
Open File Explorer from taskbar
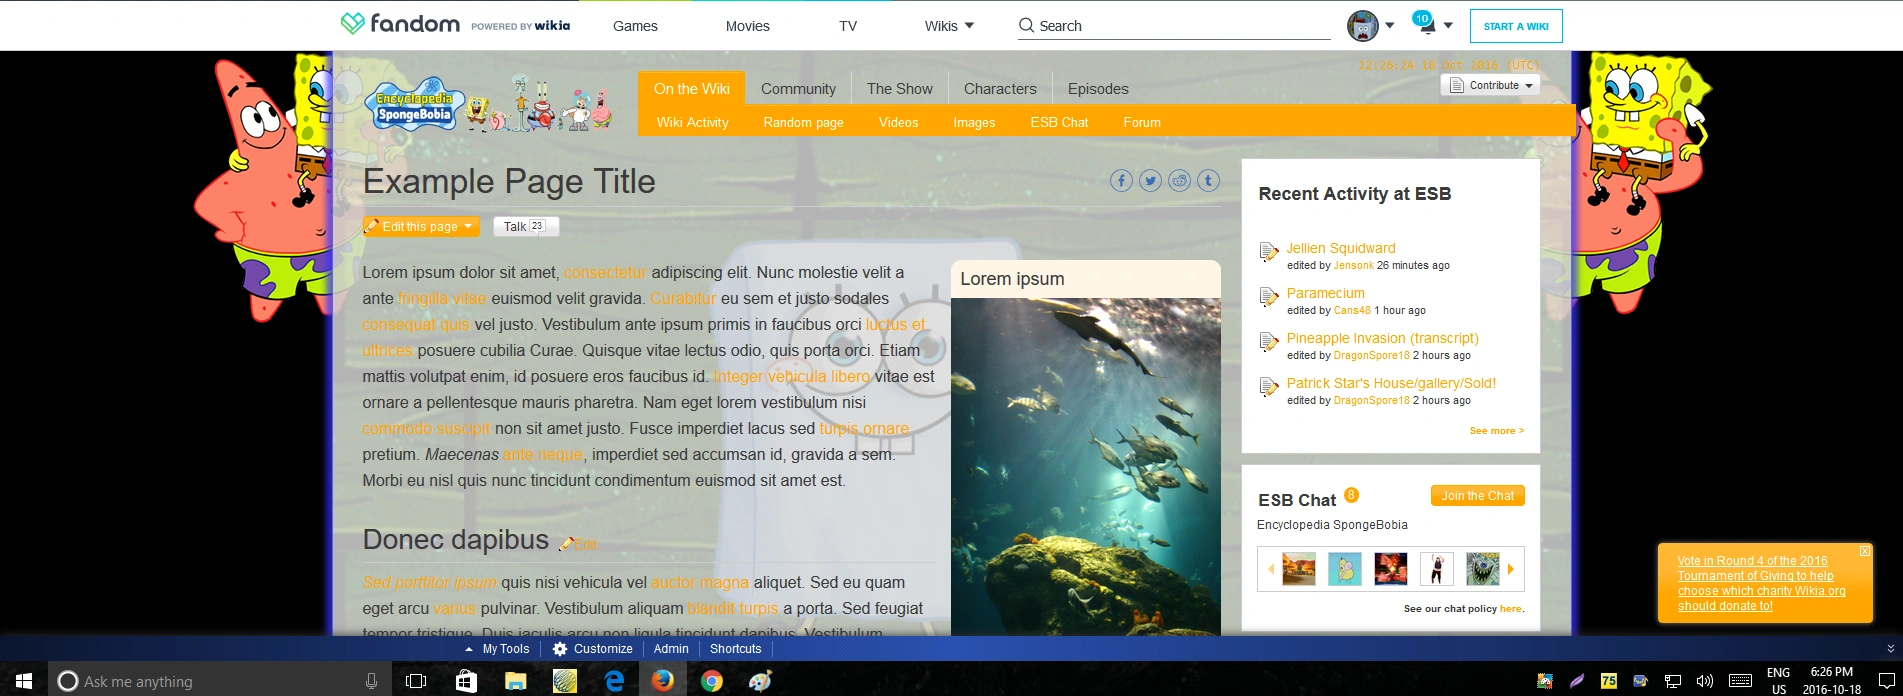coord(515,681)
